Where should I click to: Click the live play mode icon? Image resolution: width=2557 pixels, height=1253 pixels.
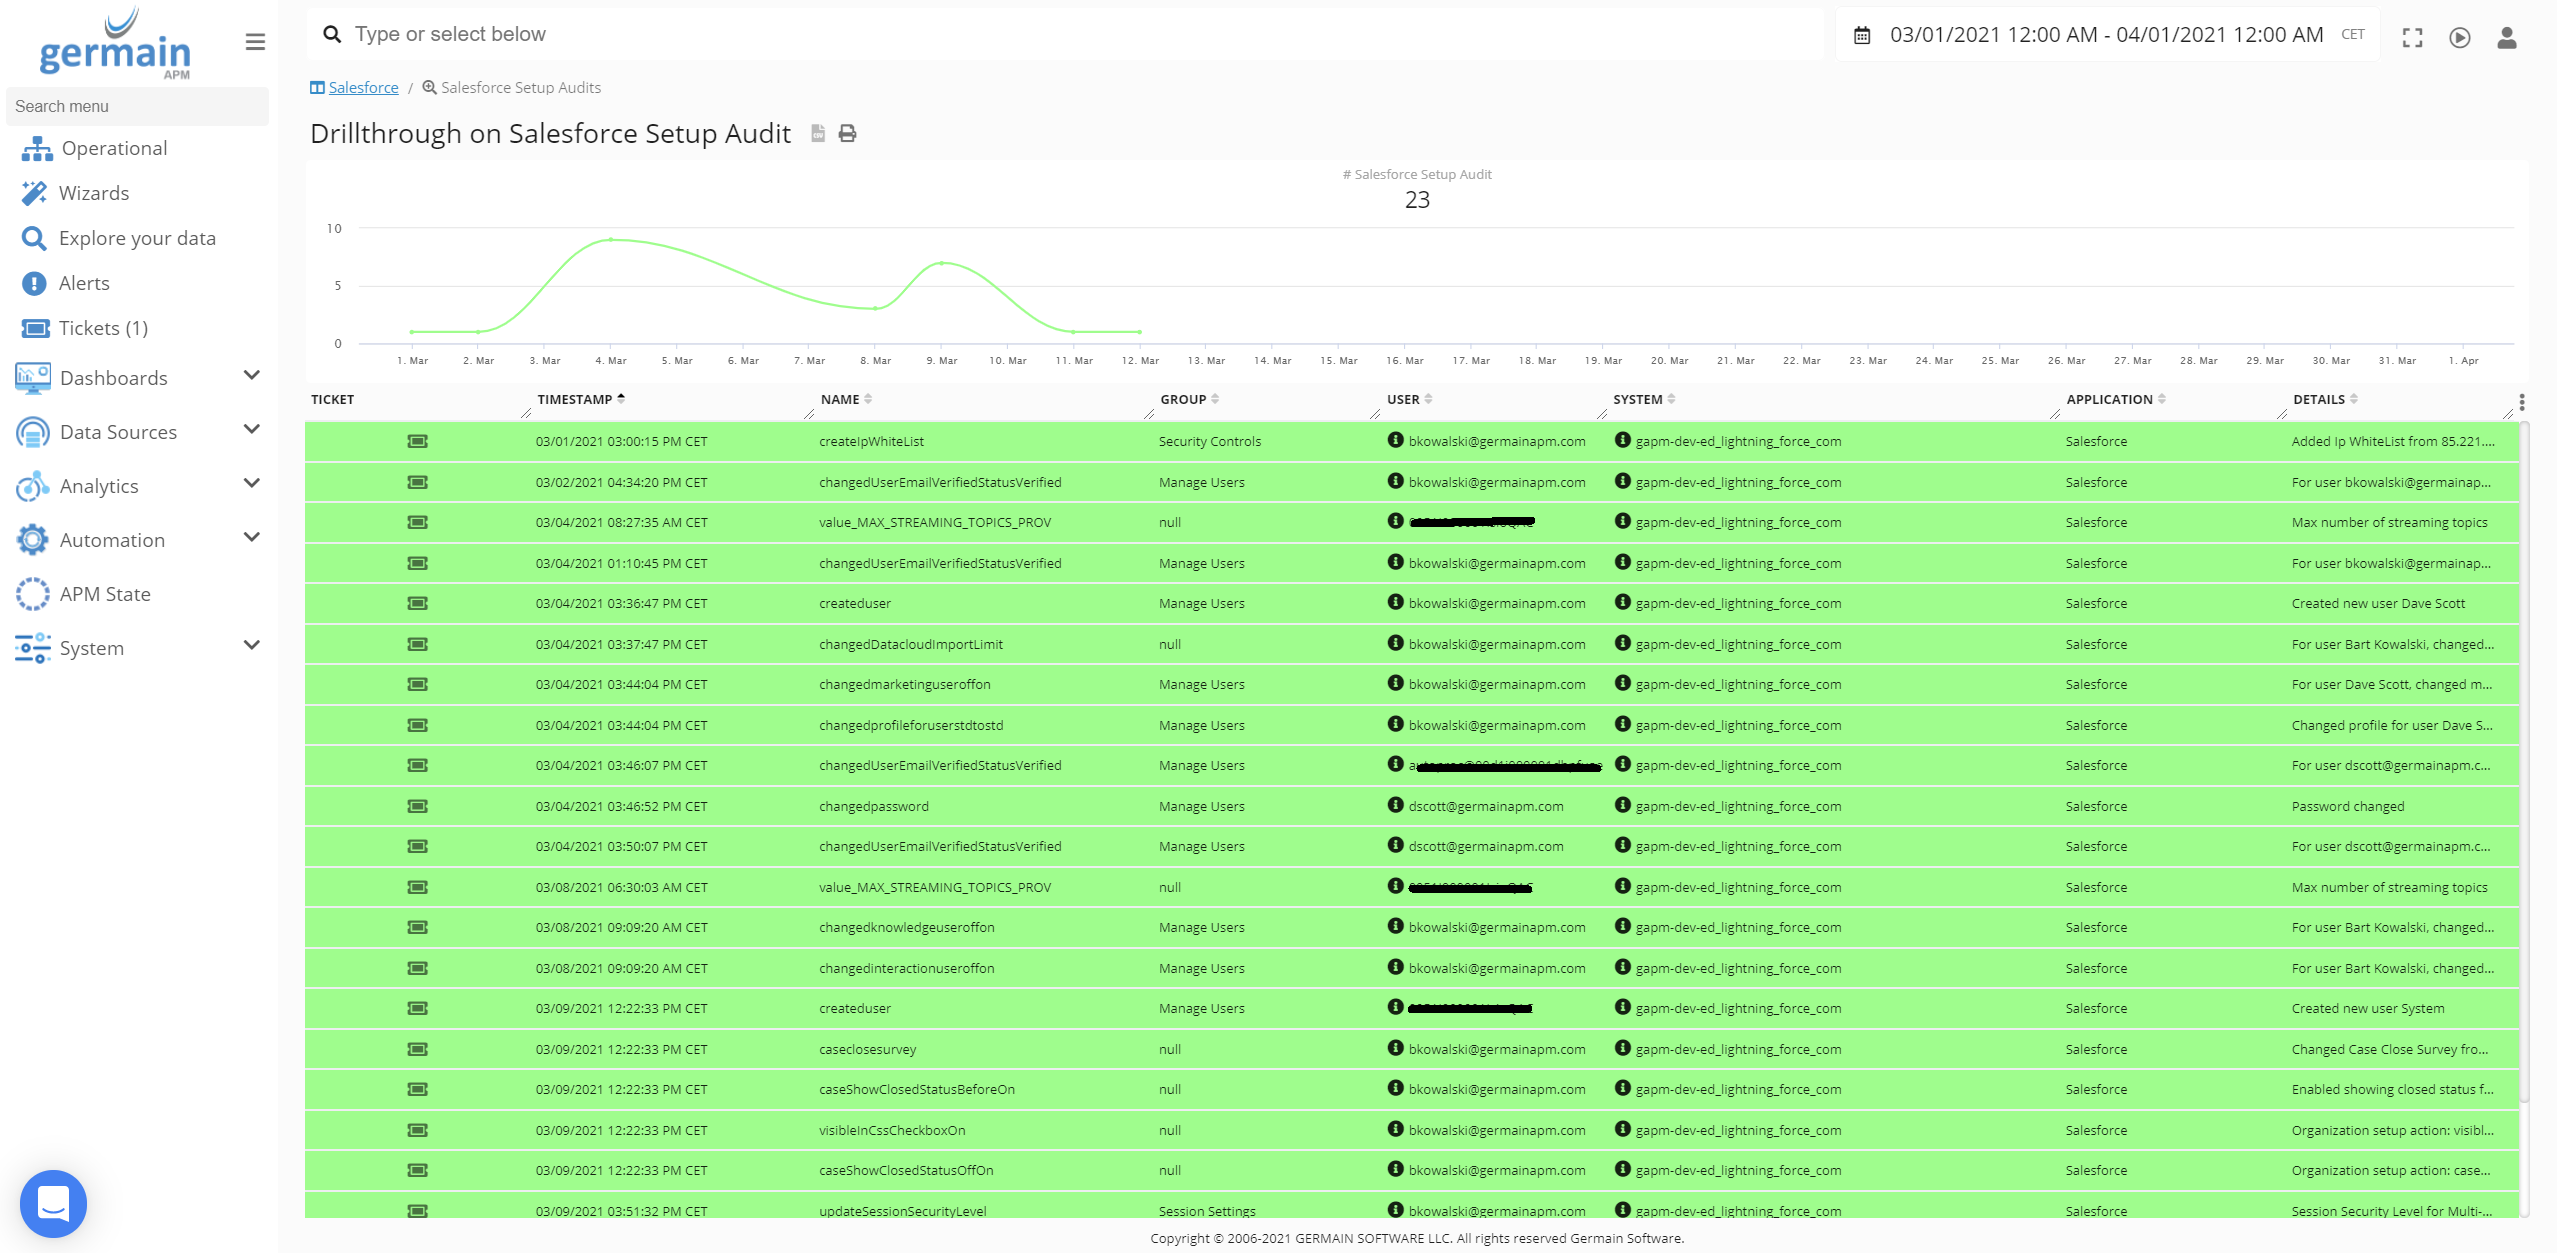click(x=2459, y=38)
